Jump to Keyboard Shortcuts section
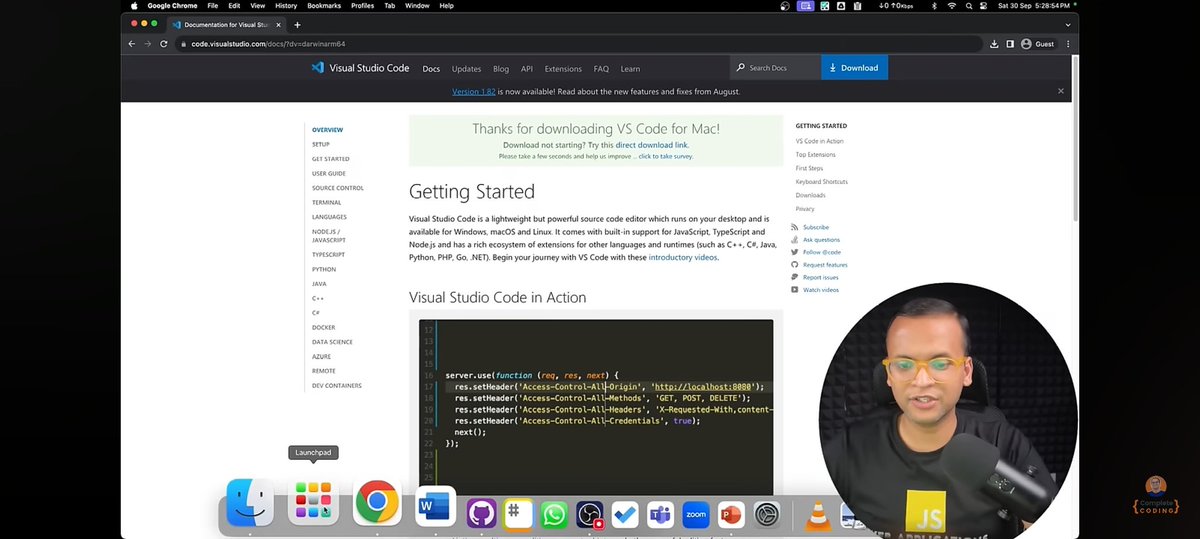This screenshot has width=1200, height=539. pyautogui.click(x=821, y=181)
